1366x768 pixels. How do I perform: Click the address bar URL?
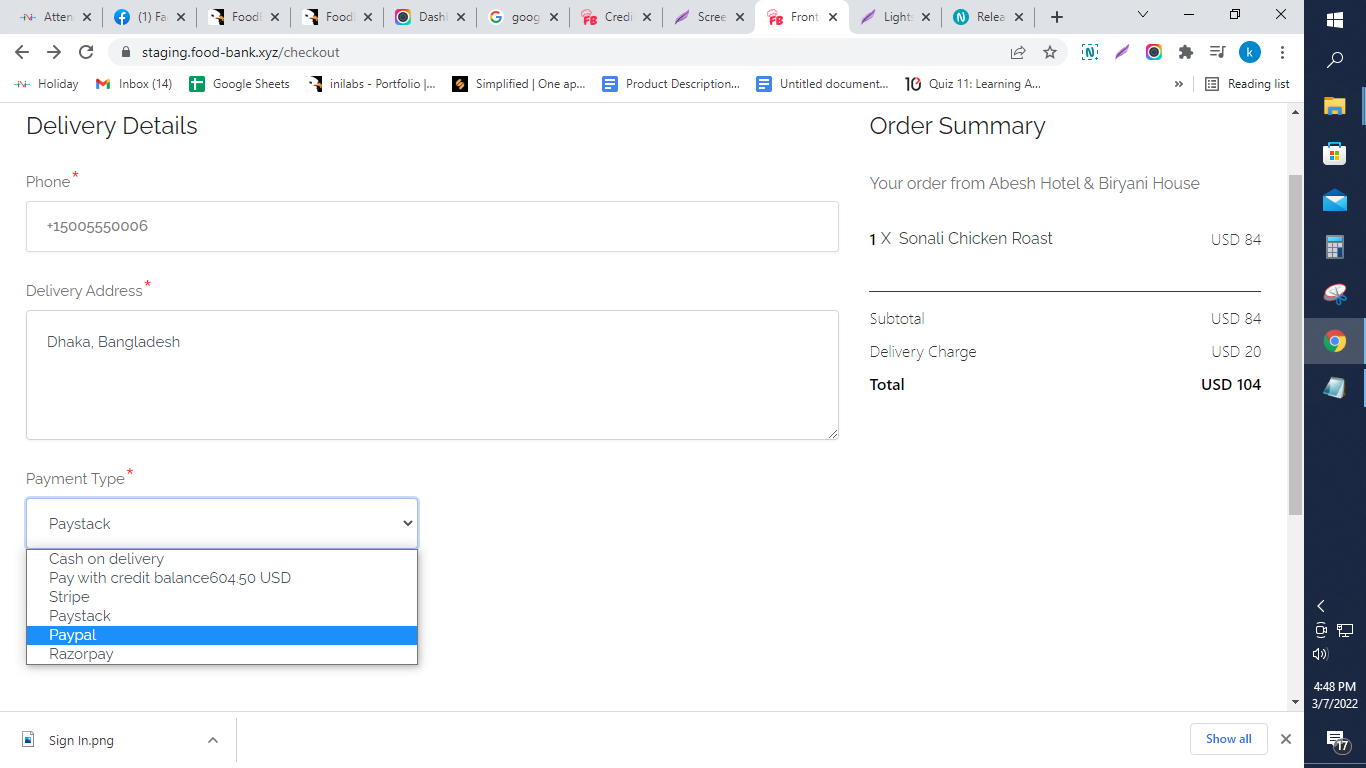point(241,52)
